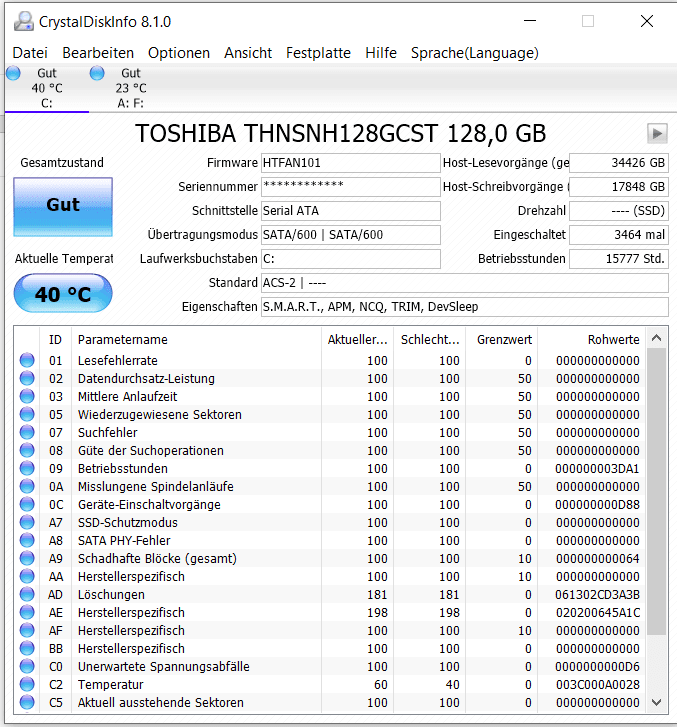677x727 pixels.
Task: Click status icon of Unerwartete Spannungsabfälle row
Action: (x=27, y=667)
